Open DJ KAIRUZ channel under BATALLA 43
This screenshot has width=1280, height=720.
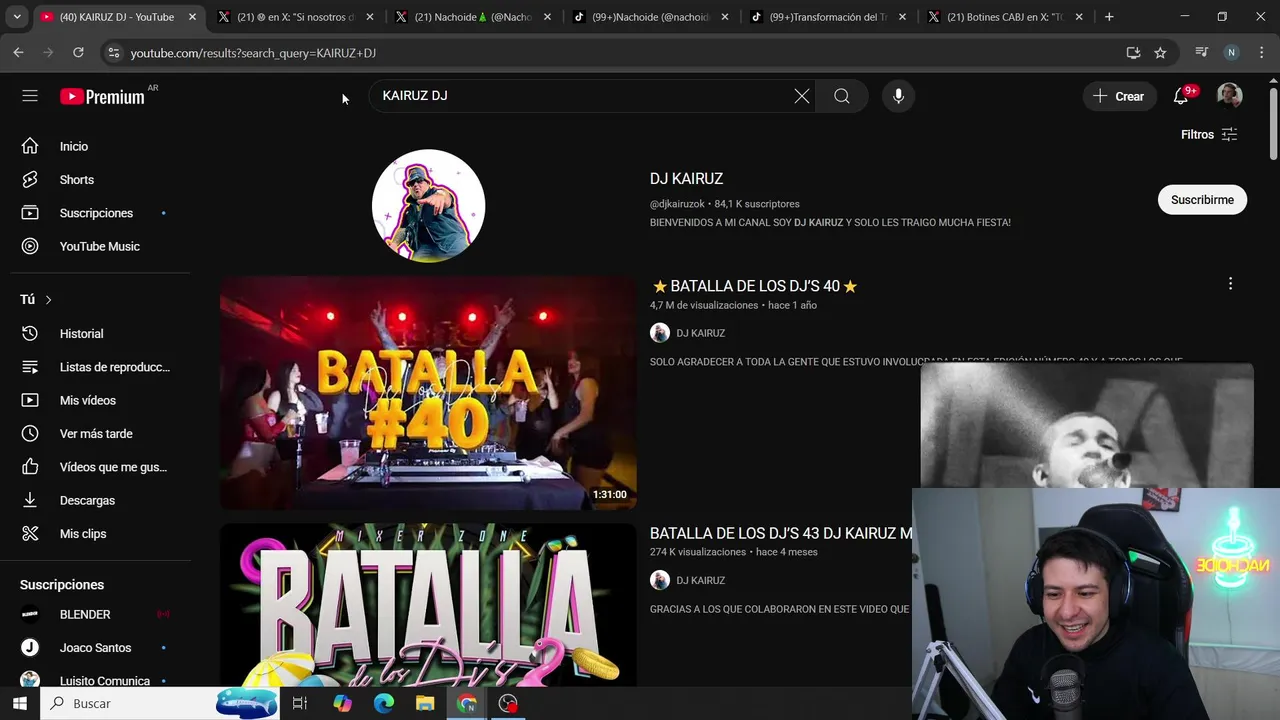pyautogui.click(x=700, y=580)
